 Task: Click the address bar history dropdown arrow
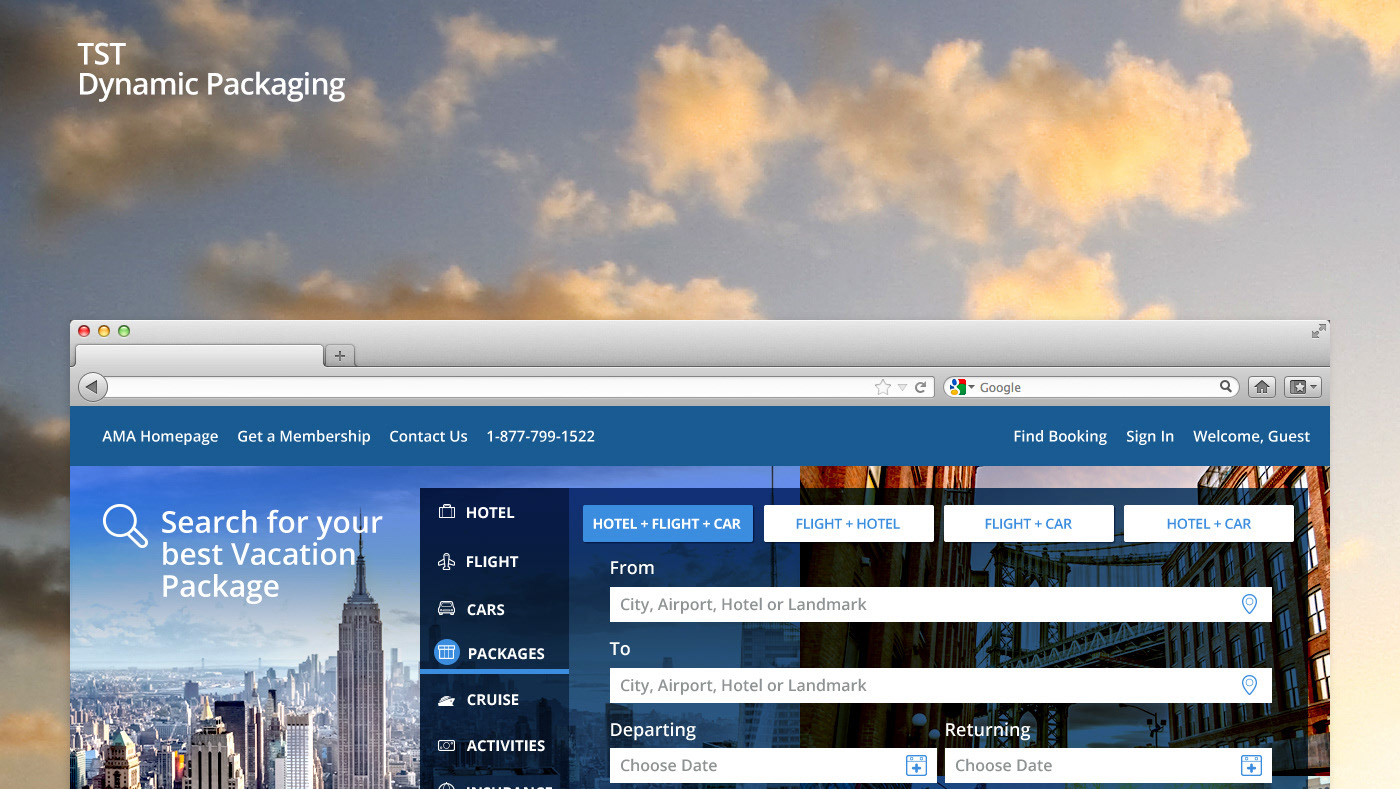(902, 387)
